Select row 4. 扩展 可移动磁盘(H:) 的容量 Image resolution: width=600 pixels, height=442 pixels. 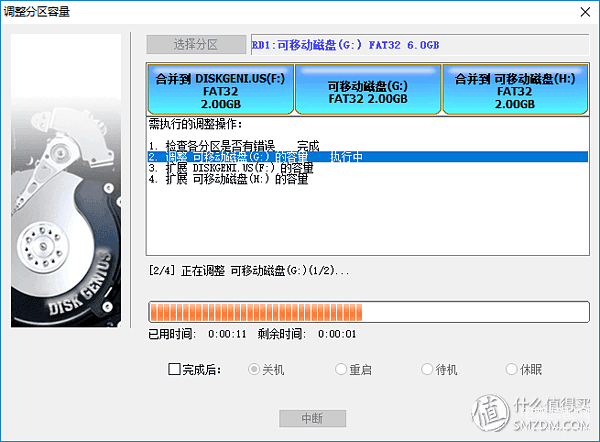(368, 179)
